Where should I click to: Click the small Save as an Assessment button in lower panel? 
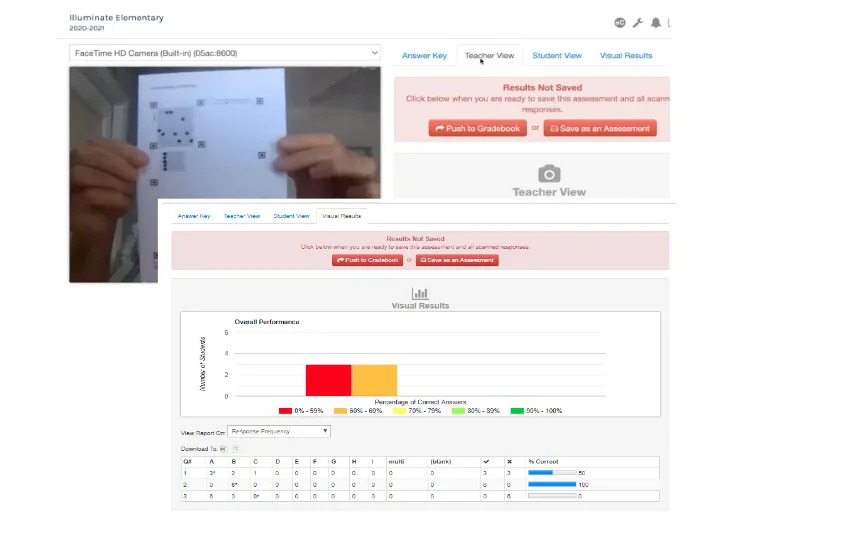pyautogui.click(x=457, y=260)
